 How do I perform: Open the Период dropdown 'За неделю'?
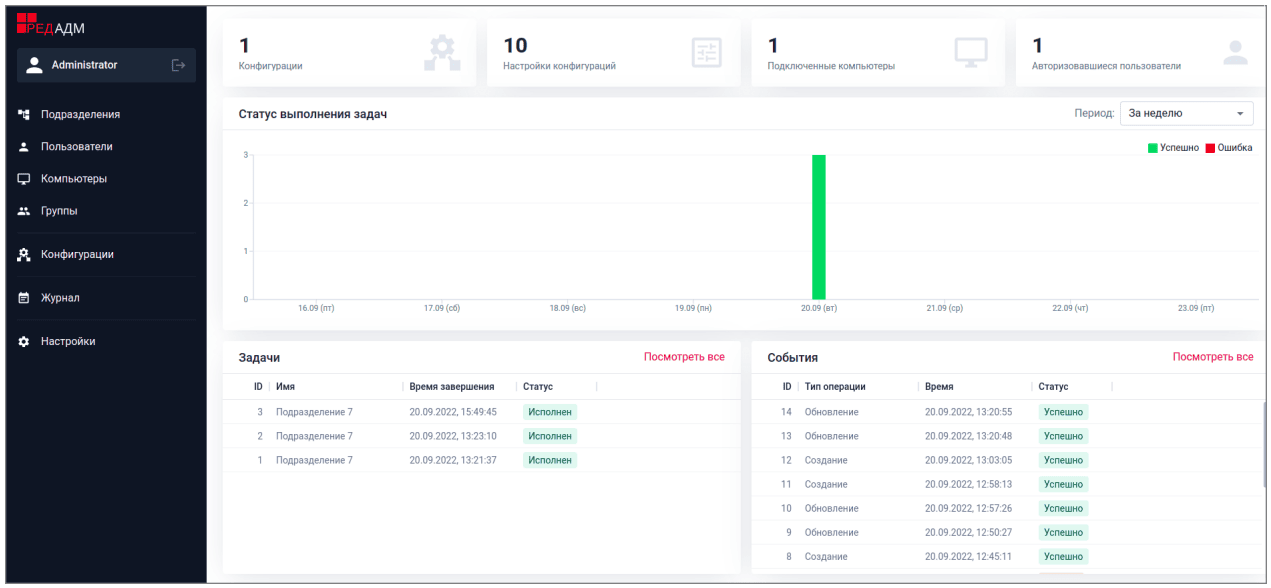1183,114
